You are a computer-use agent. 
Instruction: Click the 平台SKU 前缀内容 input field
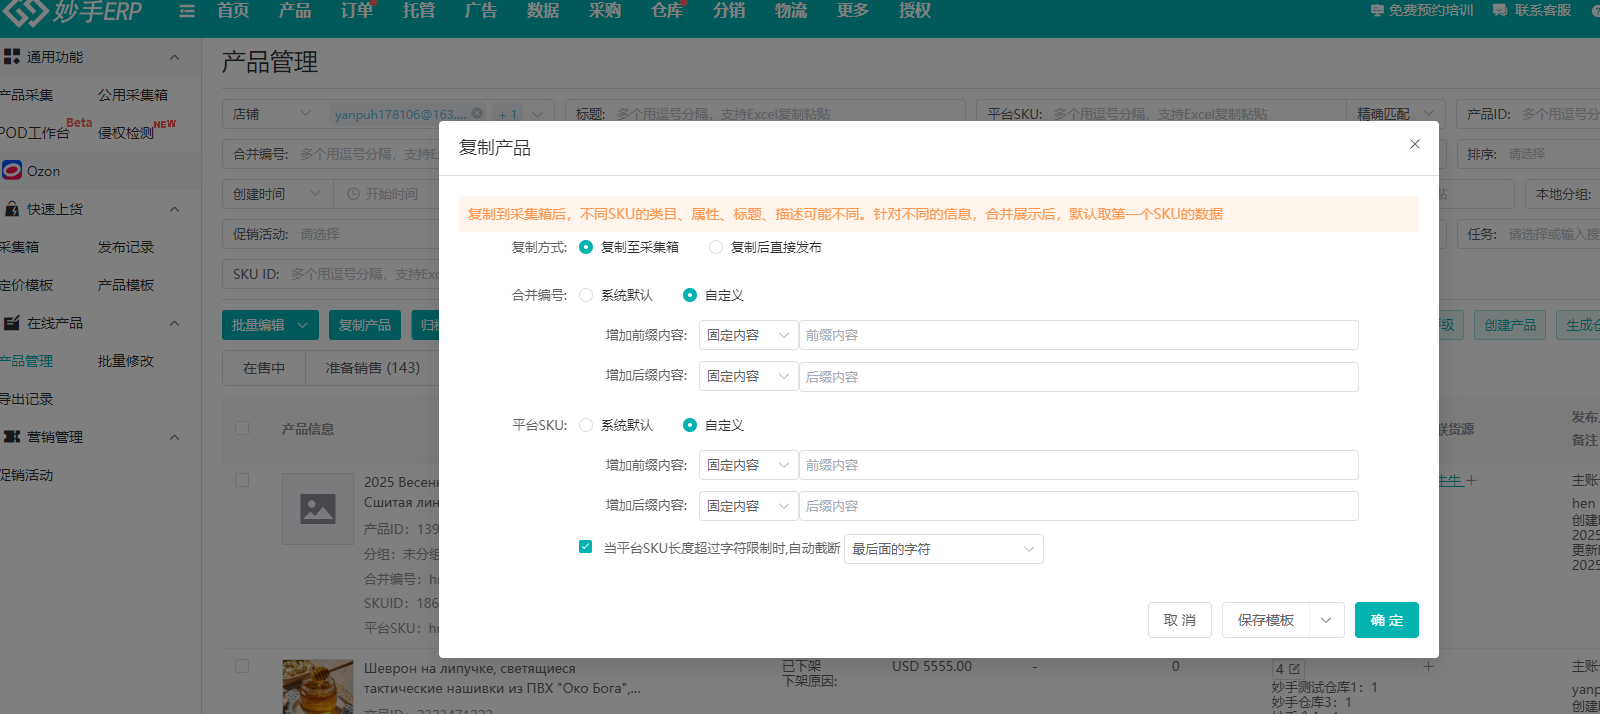(1078, 465)
